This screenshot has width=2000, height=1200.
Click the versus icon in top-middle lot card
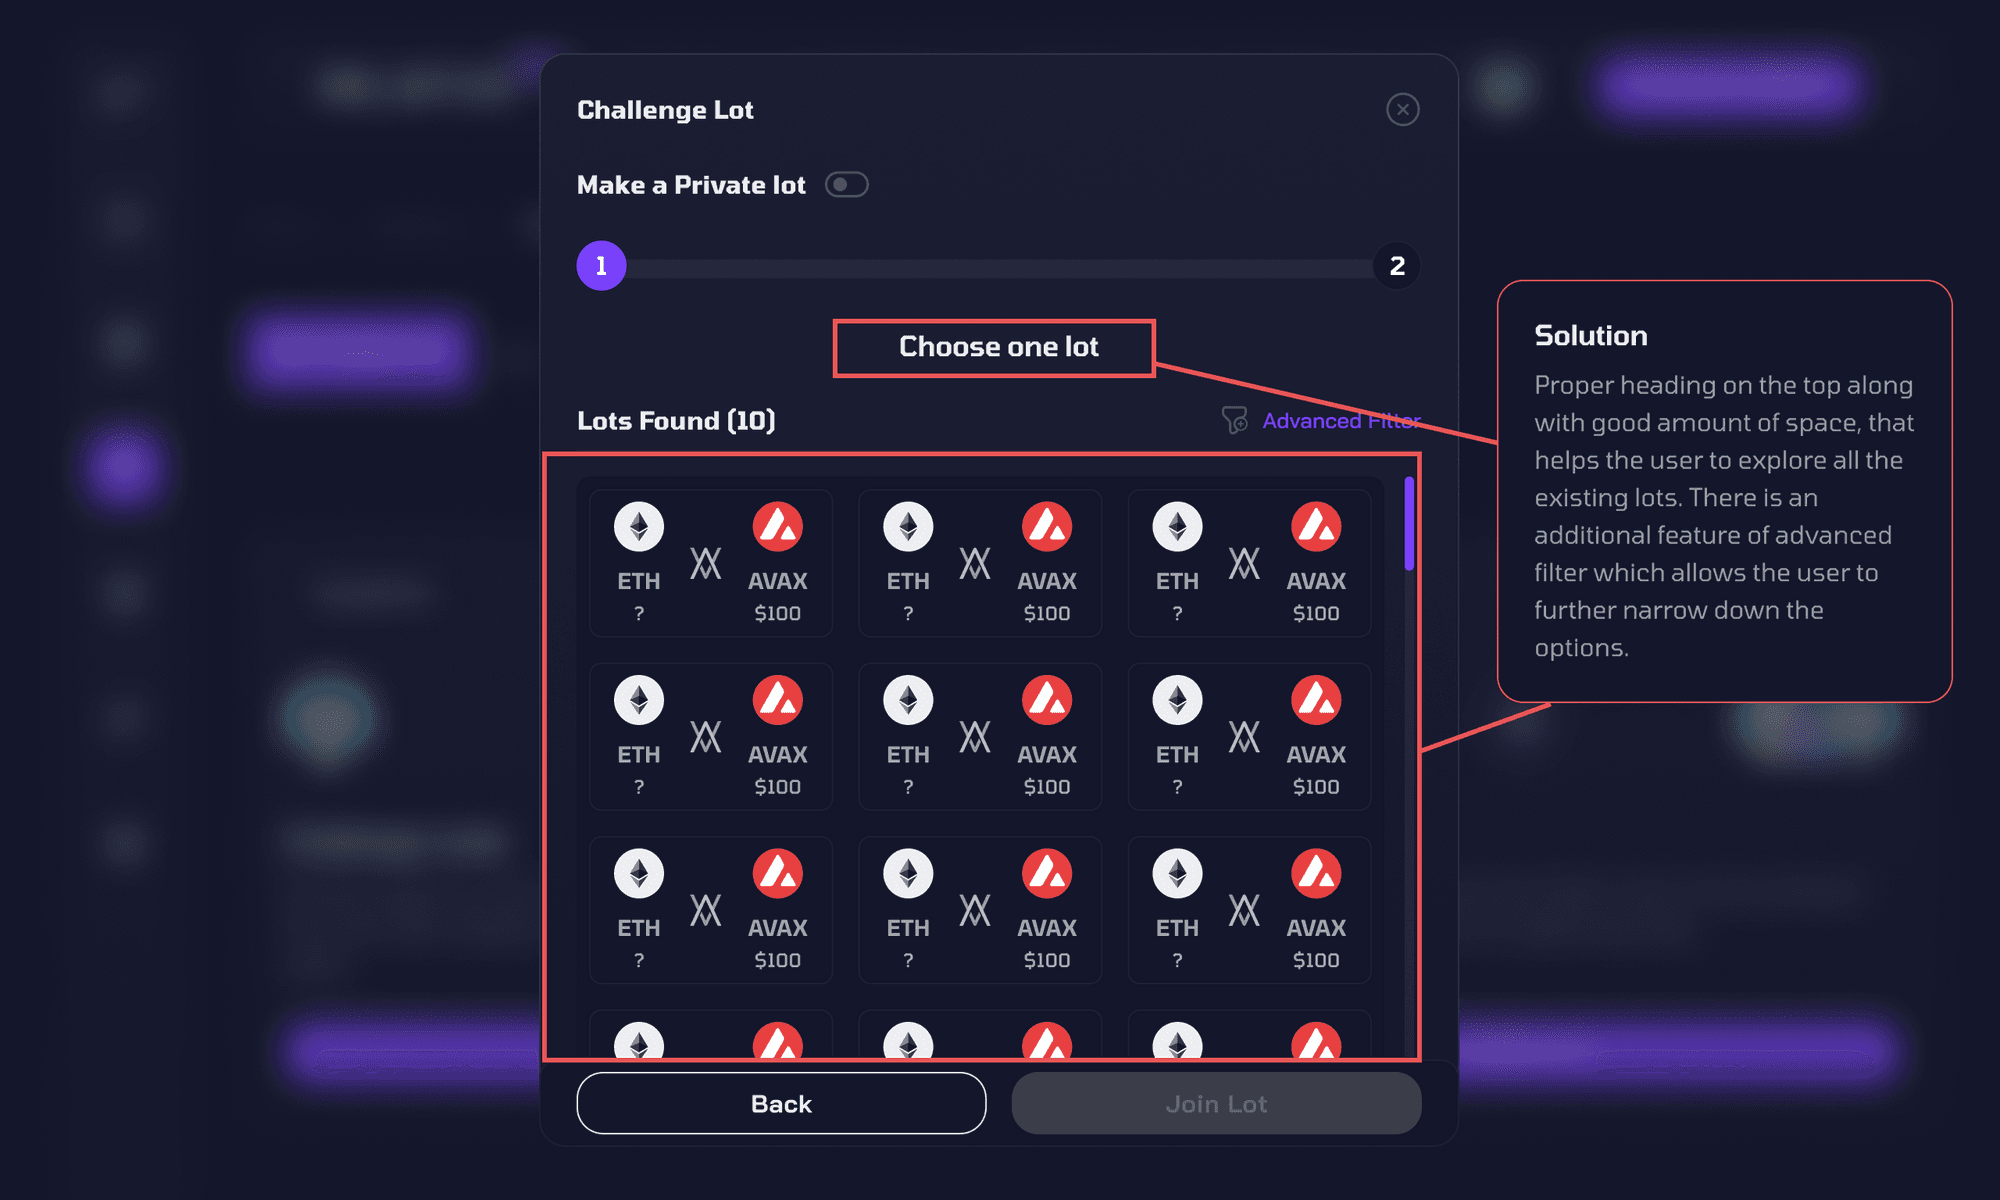(975, 563)
